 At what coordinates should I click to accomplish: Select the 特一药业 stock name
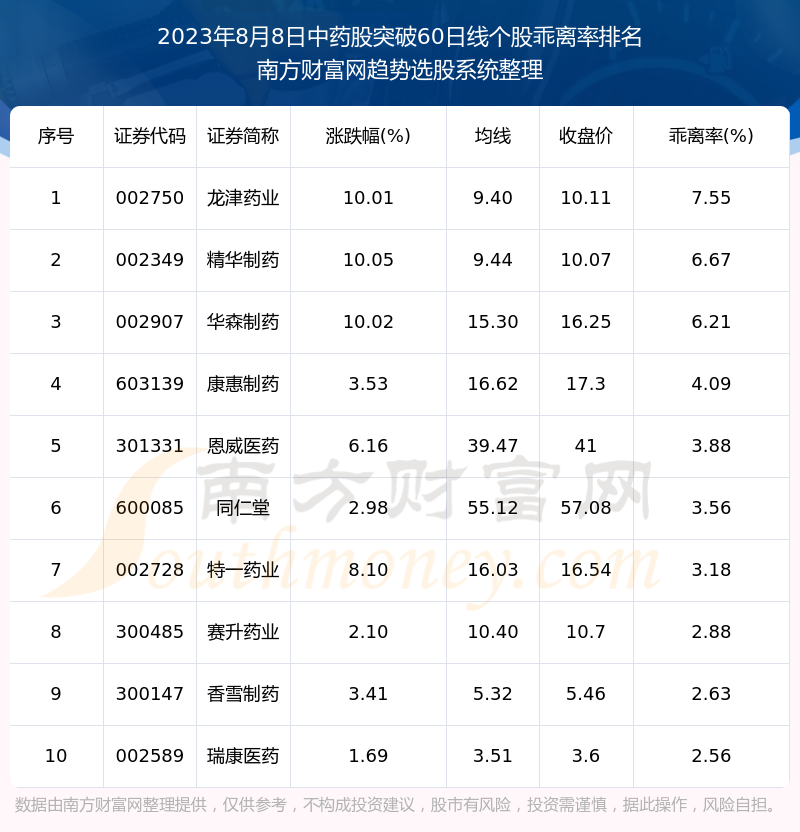pos(243,570)
